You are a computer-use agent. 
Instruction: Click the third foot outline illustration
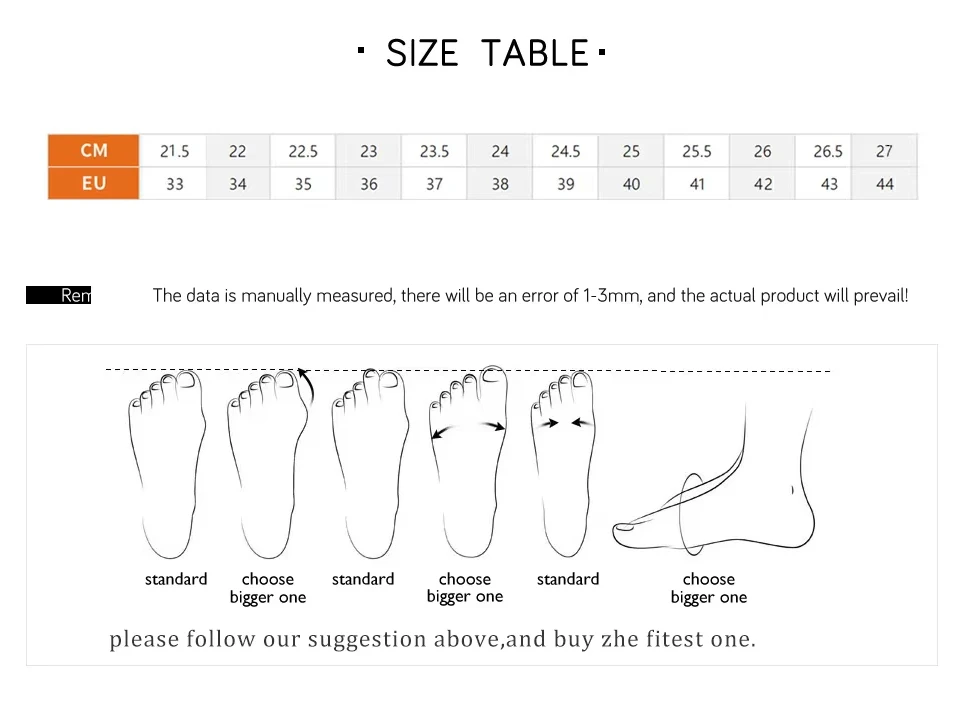(370, 464)
